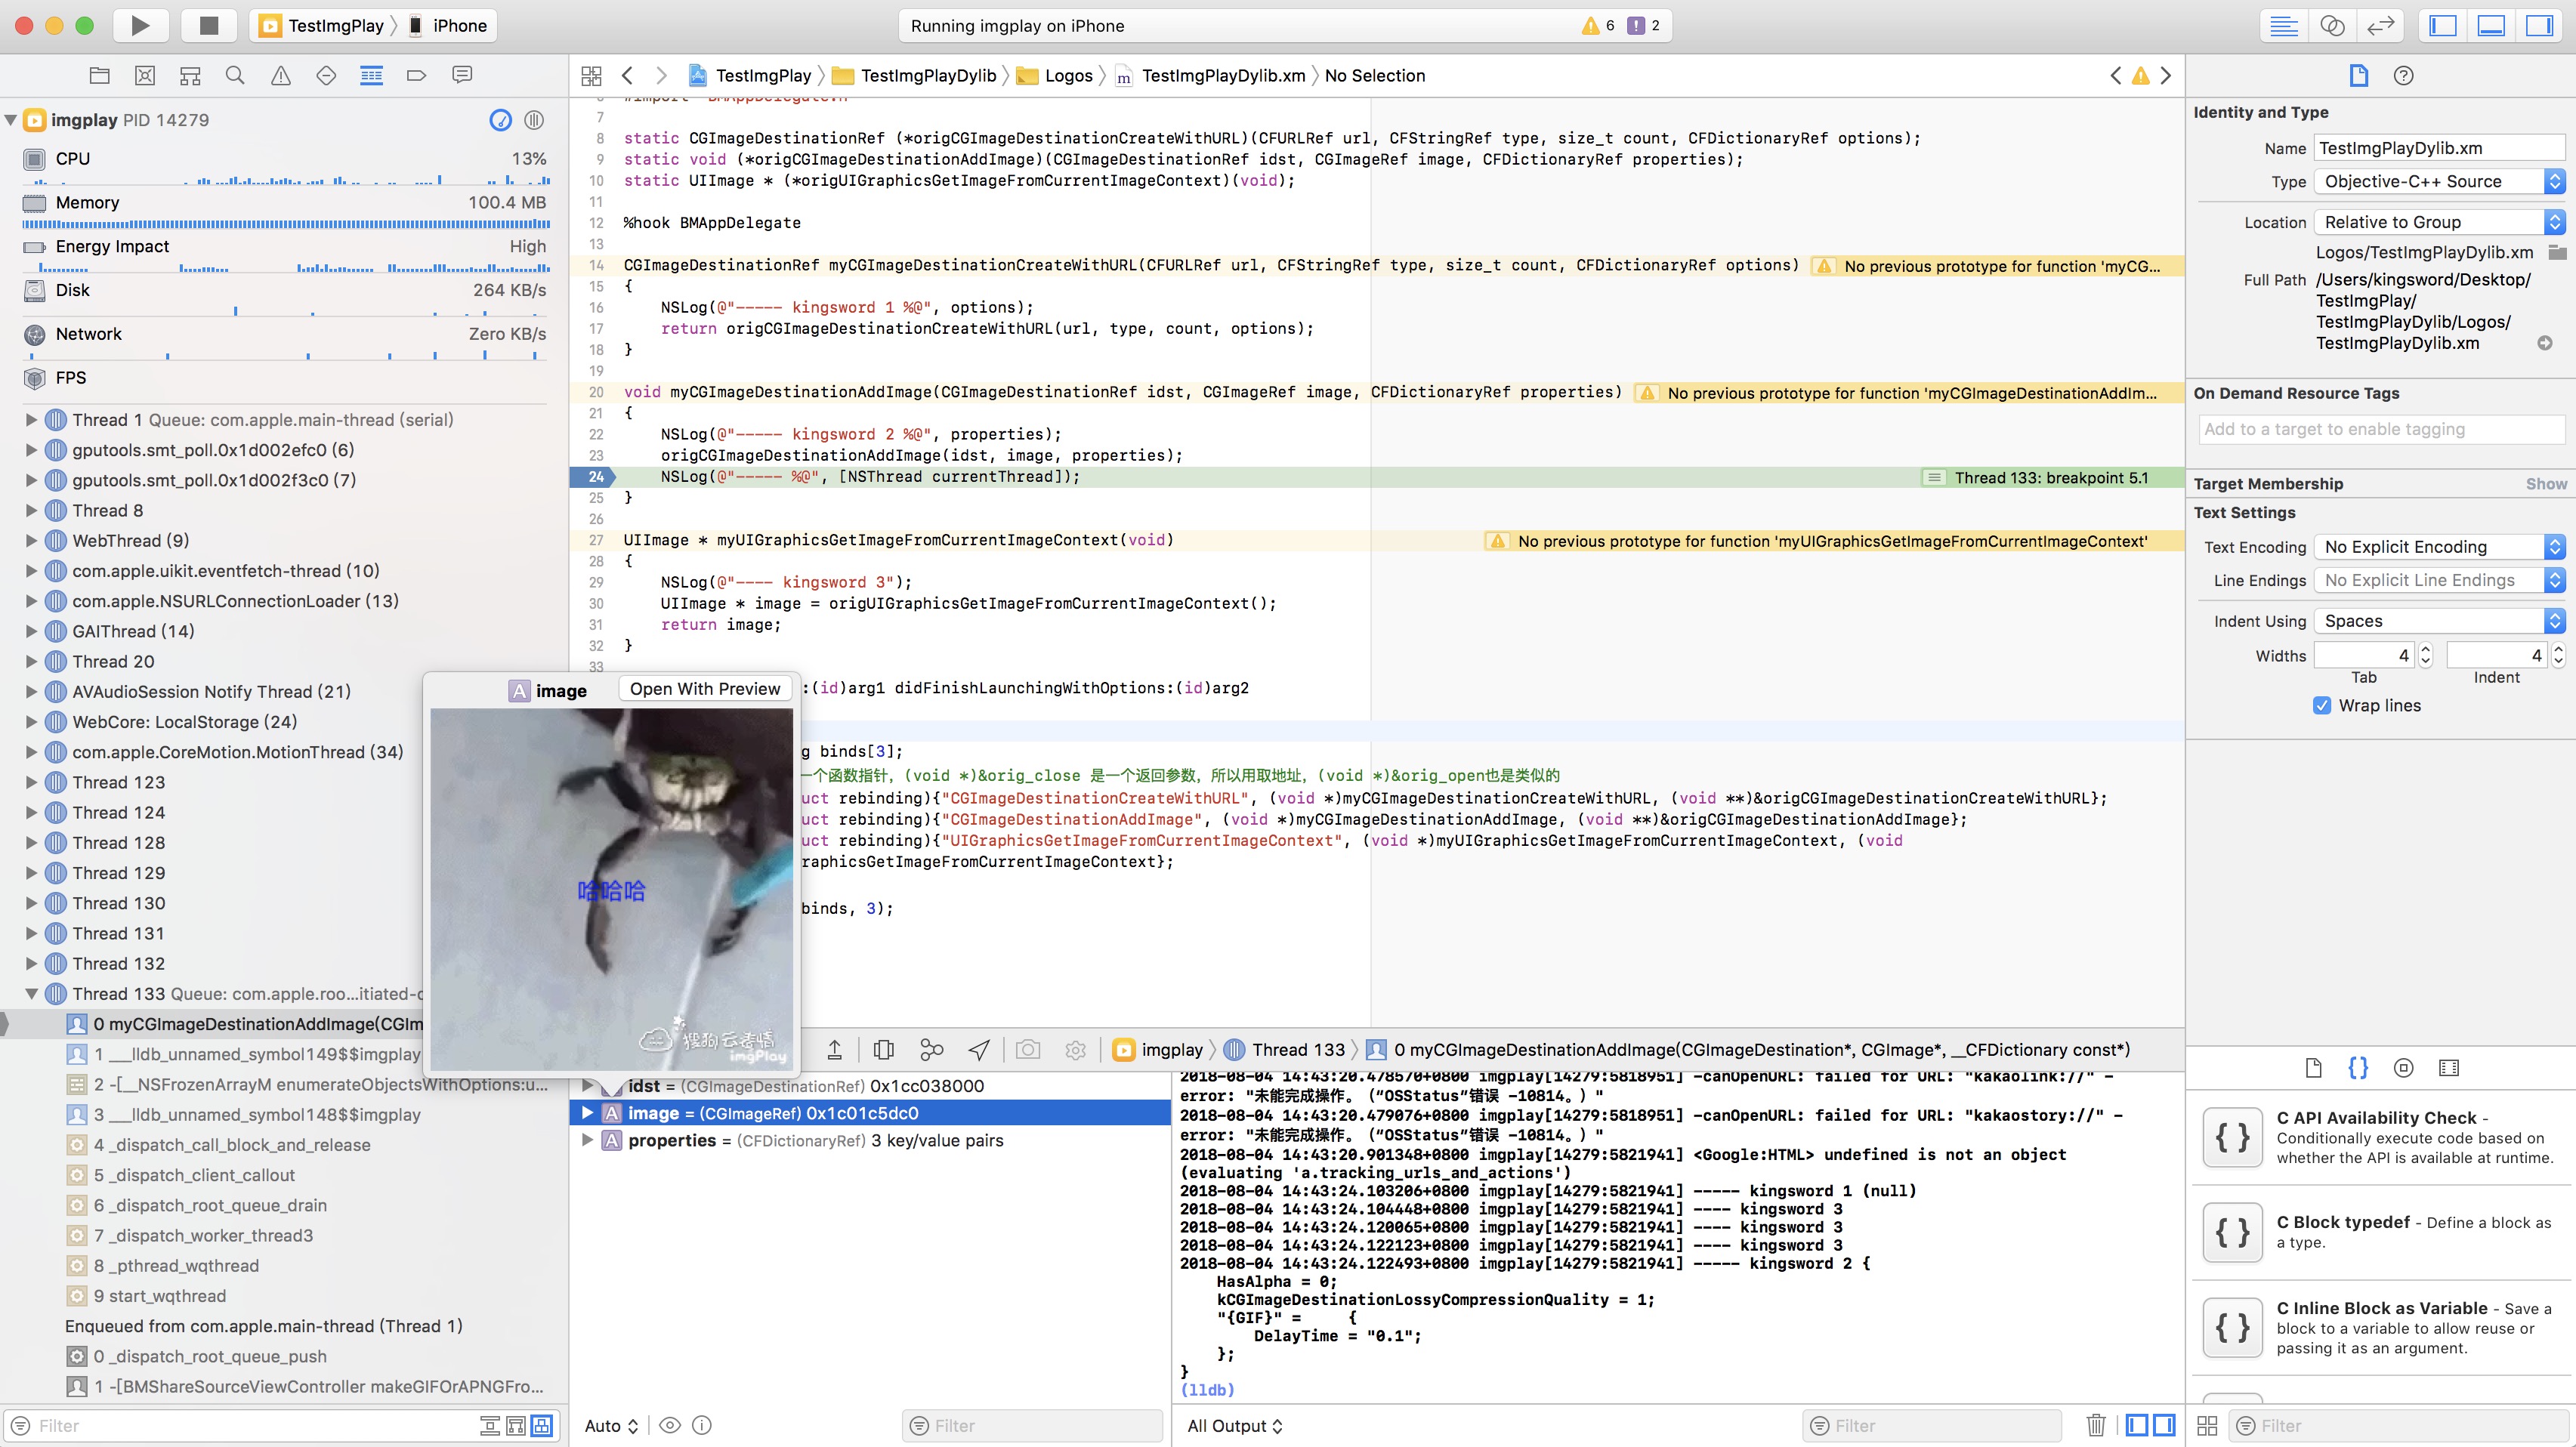Click trash icon to clear console
The image size is (2576, 1447).
(2096, 1425)
